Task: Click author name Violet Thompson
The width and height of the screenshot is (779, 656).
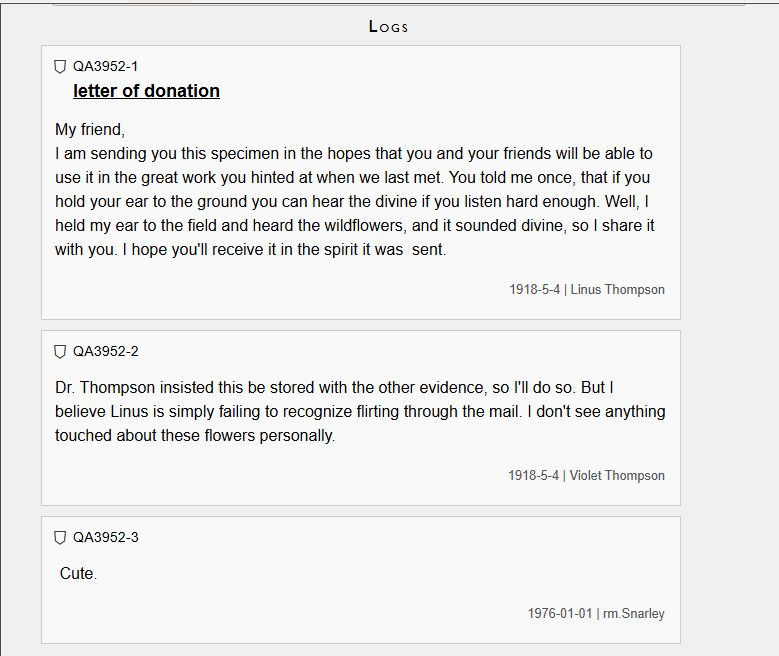Action: pos(617,476)
